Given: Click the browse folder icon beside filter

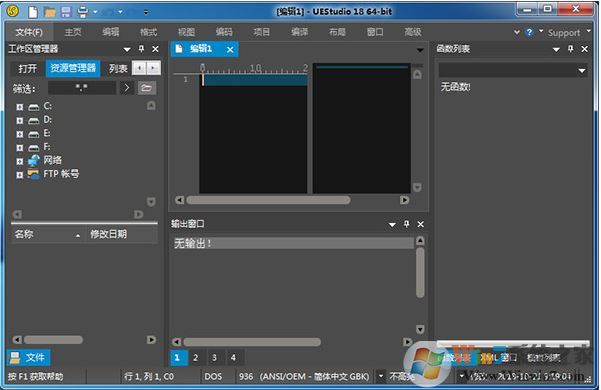Looking at the screenshot, I should pyautogui.click(x=146, y=88).
